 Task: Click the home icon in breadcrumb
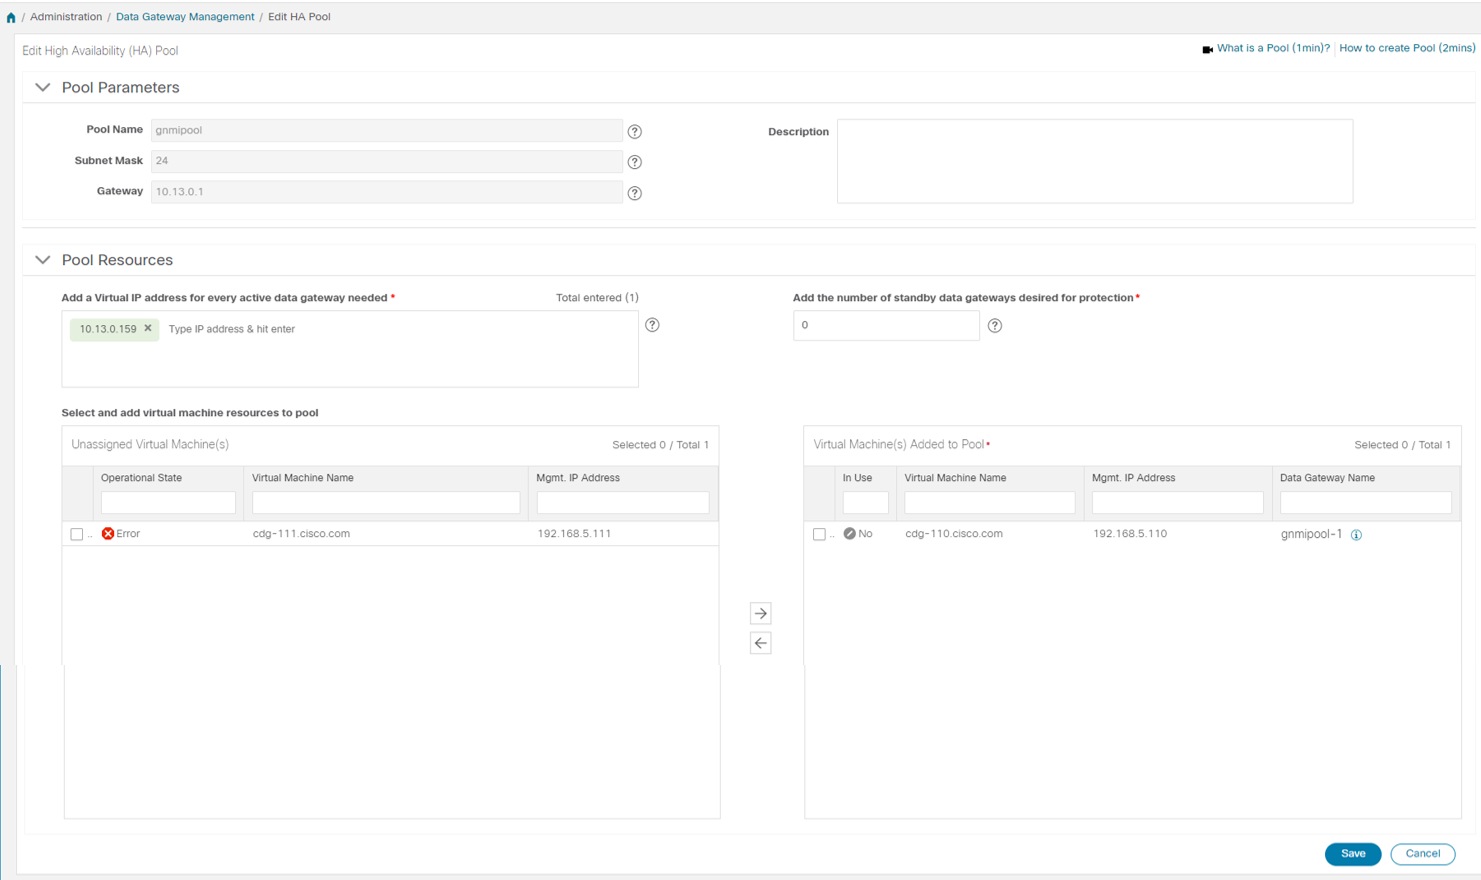[11, 18]
